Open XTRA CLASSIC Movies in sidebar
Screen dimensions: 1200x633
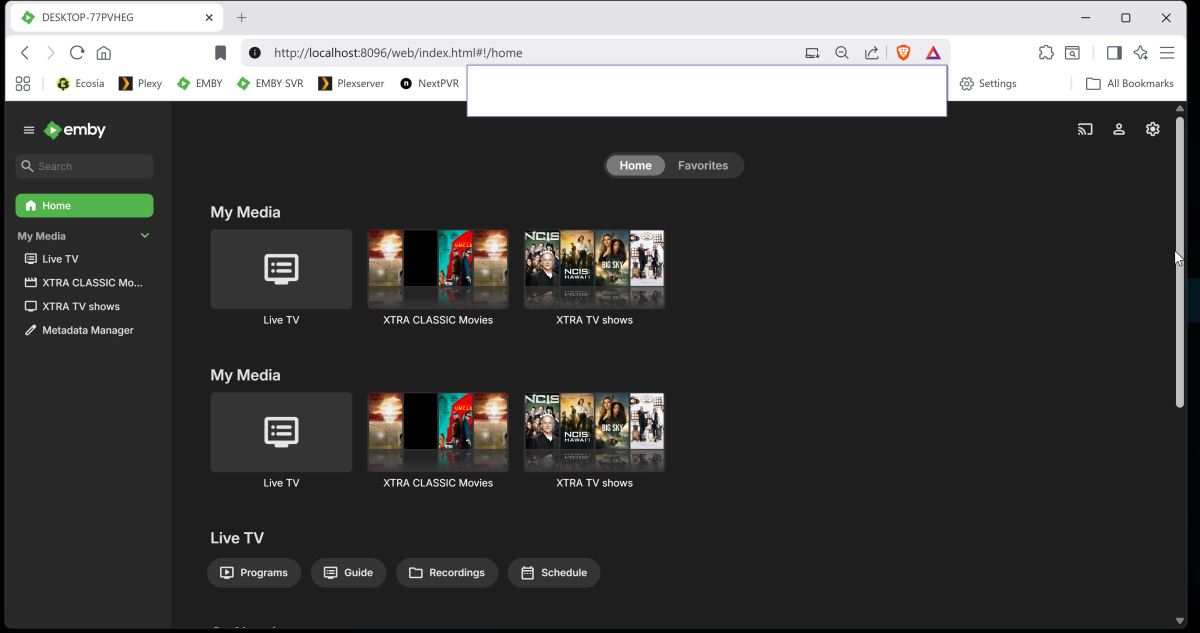84,283
